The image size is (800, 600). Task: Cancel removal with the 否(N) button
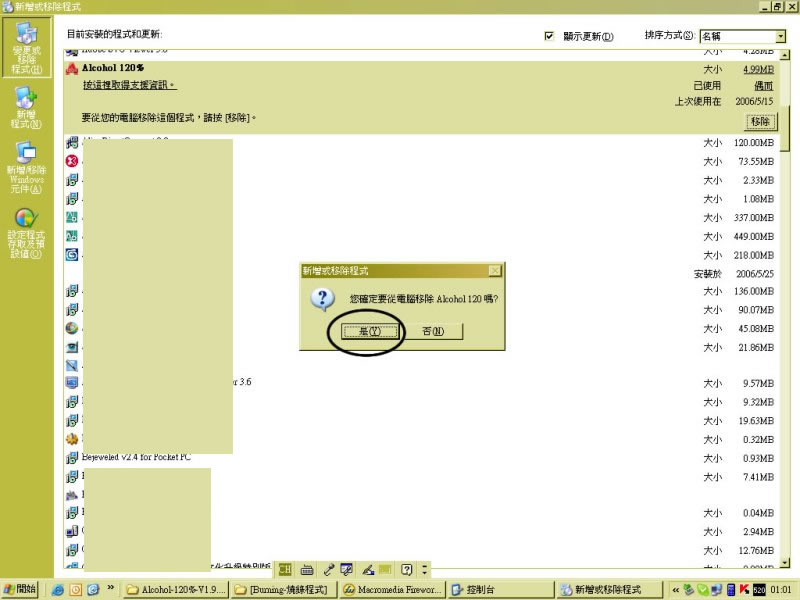point(433,331)
